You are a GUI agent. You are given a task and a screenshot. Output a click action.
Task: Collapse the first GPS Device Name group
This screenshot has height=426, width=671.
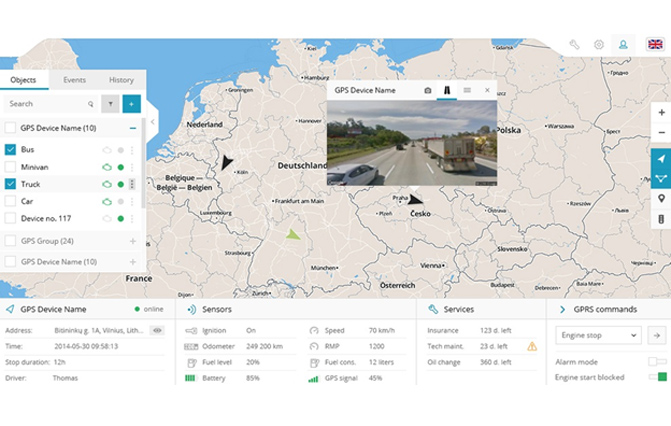132,128
